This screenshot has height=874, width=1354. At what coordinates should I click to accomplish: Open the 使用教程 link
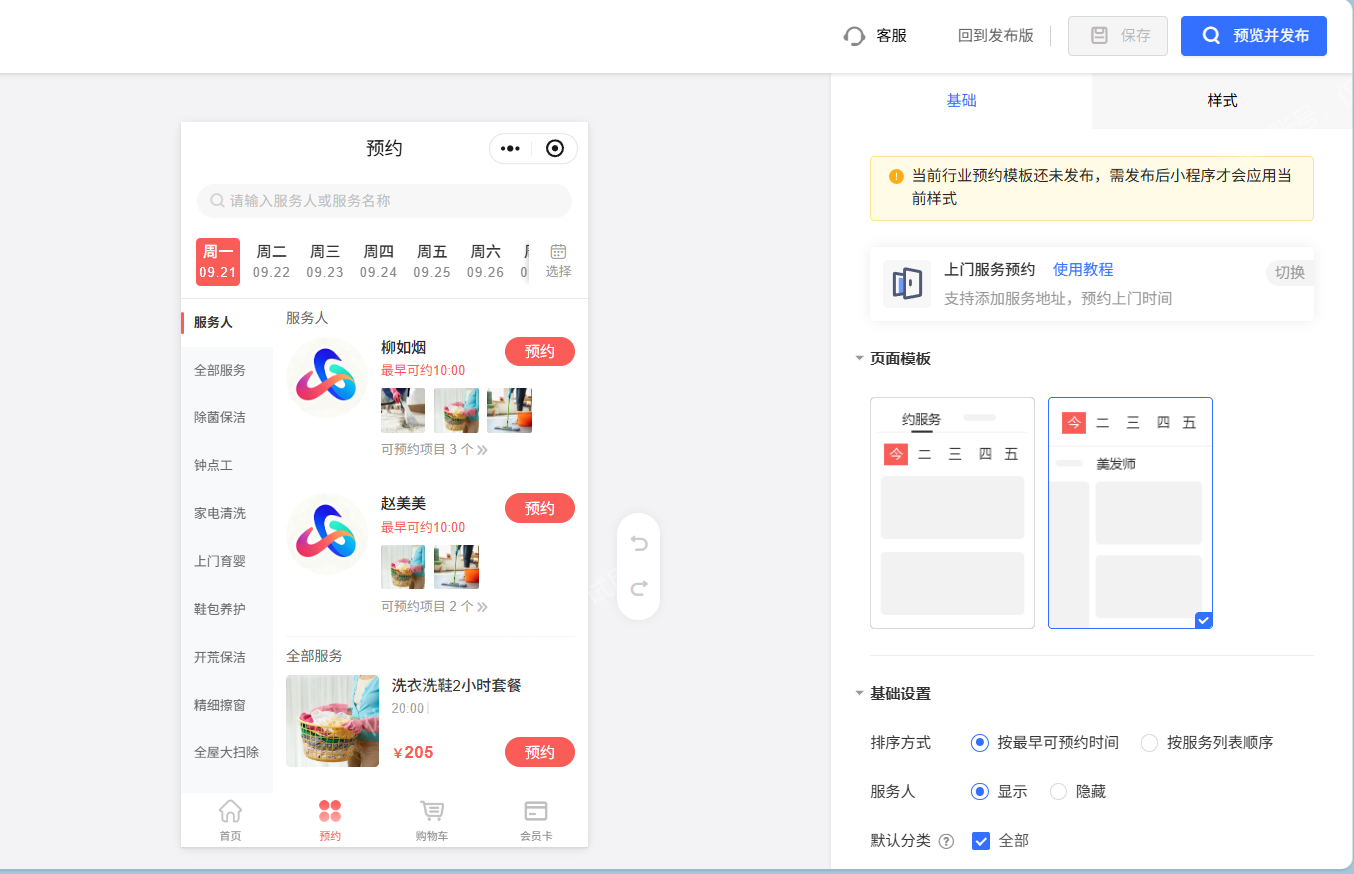1083,270
